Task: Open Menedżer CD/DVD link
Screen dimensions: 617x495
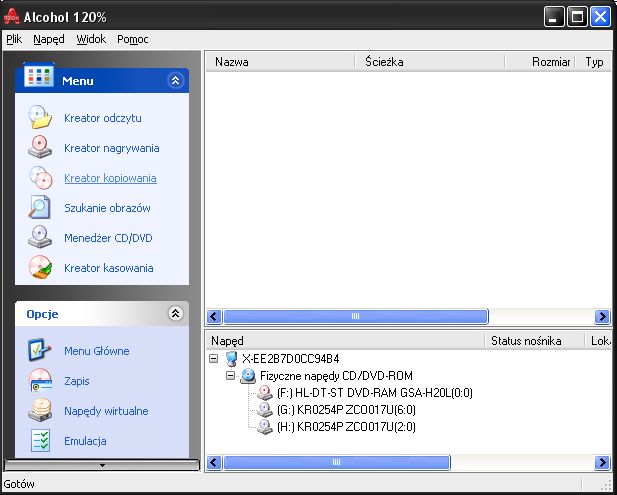Action: click(x=108, y=238)
